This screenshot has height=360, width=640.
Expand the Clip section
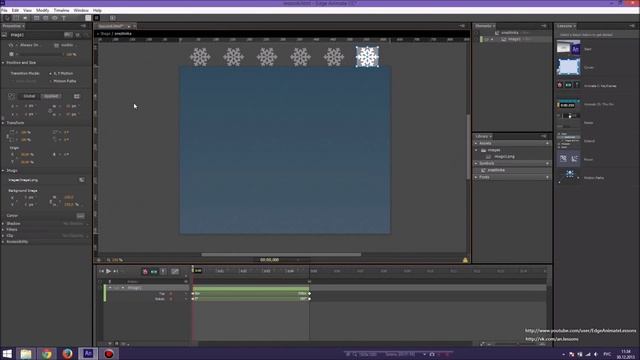coord(3,236)
